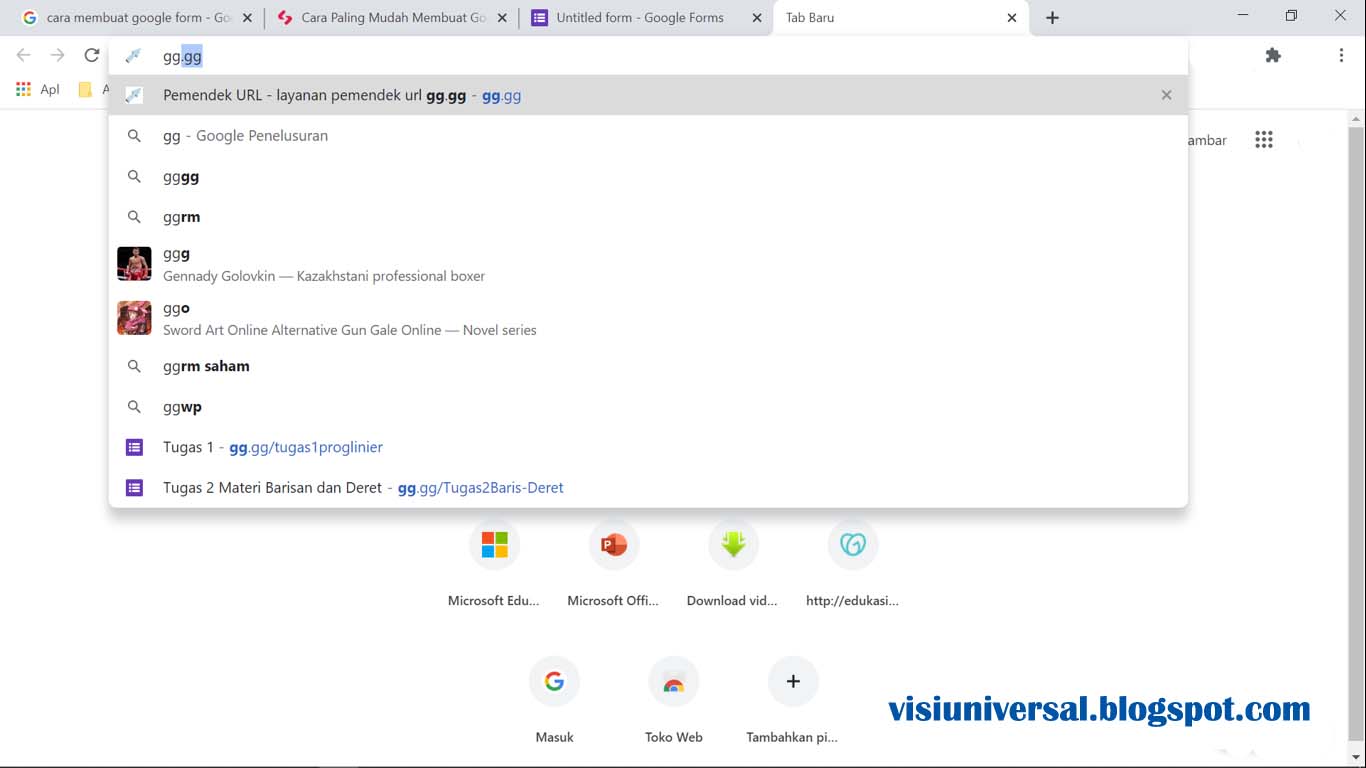Open Chrome's three-dot menu
1366x768 pixels.
click(1343, 56)
